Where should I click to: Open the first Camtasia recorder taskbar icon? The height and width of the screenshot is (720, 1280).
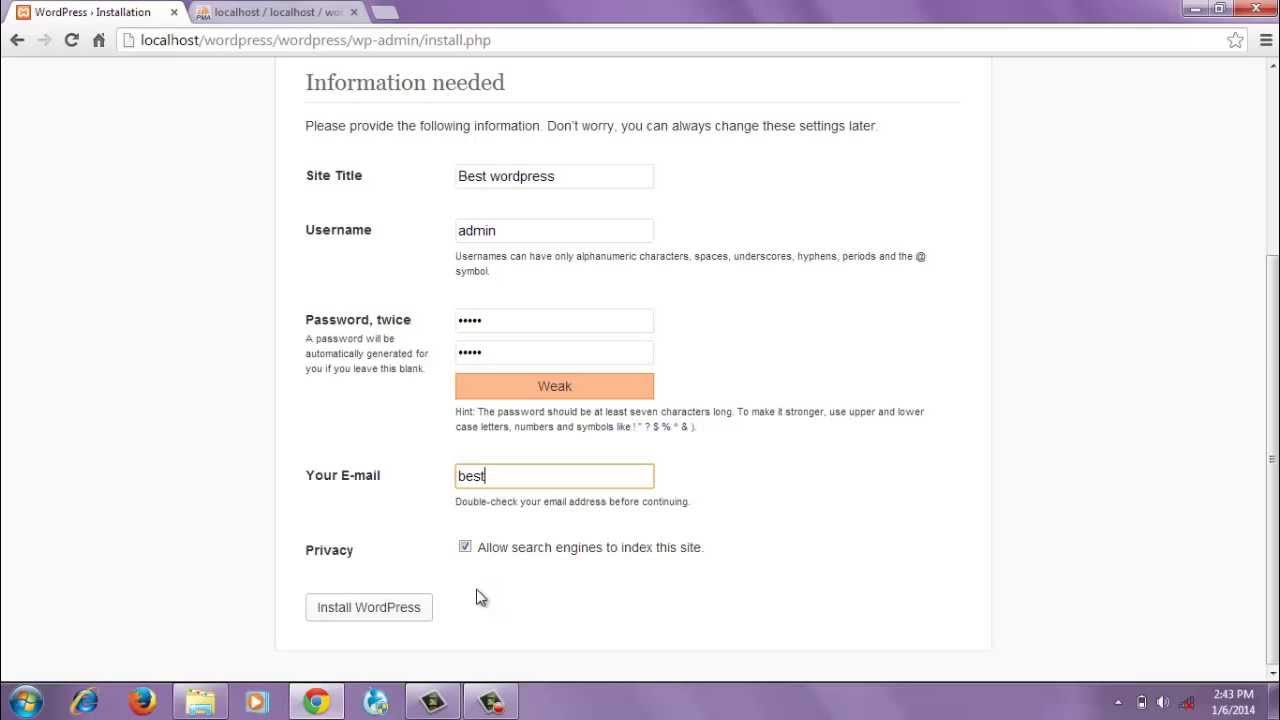433,702
